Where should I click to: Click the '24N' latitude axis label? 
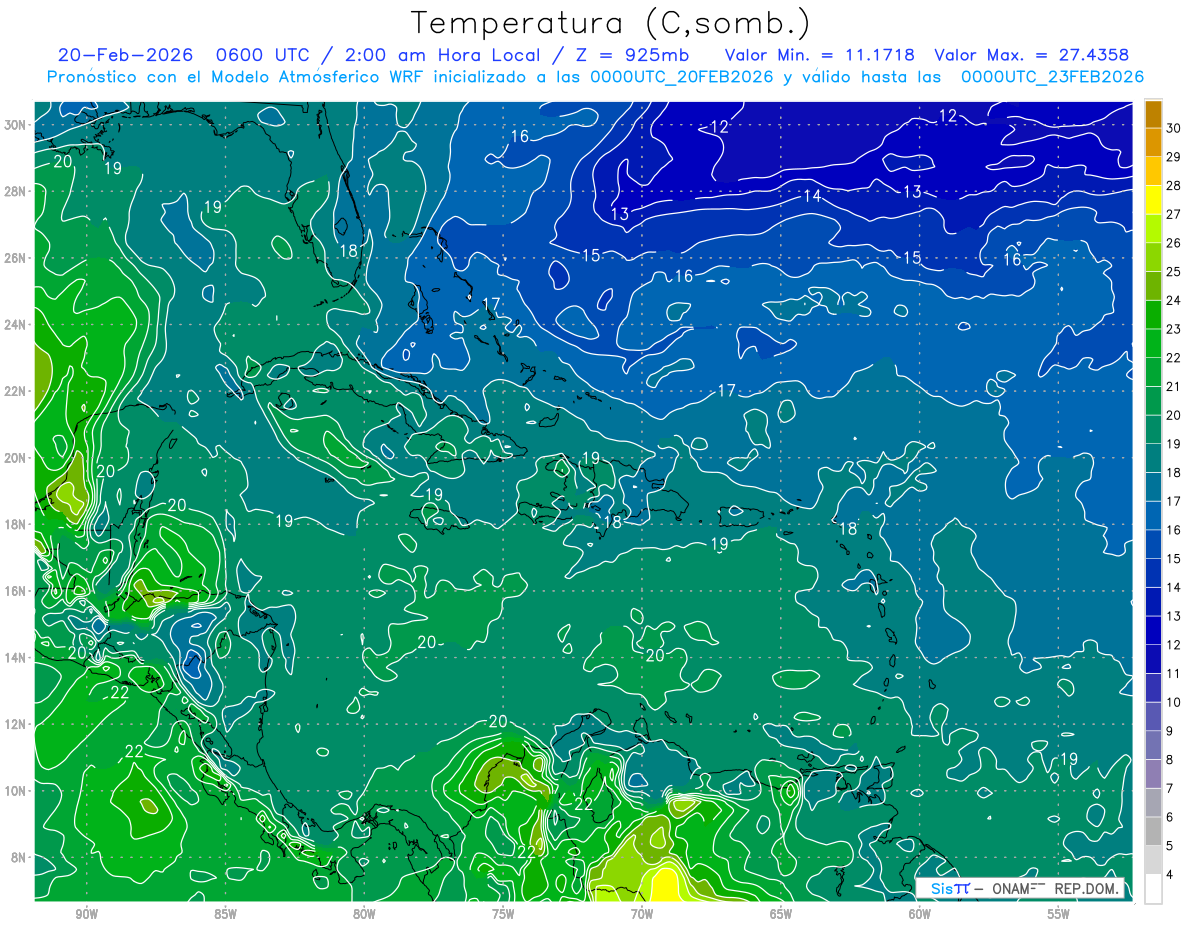click(x=16, y=324)
